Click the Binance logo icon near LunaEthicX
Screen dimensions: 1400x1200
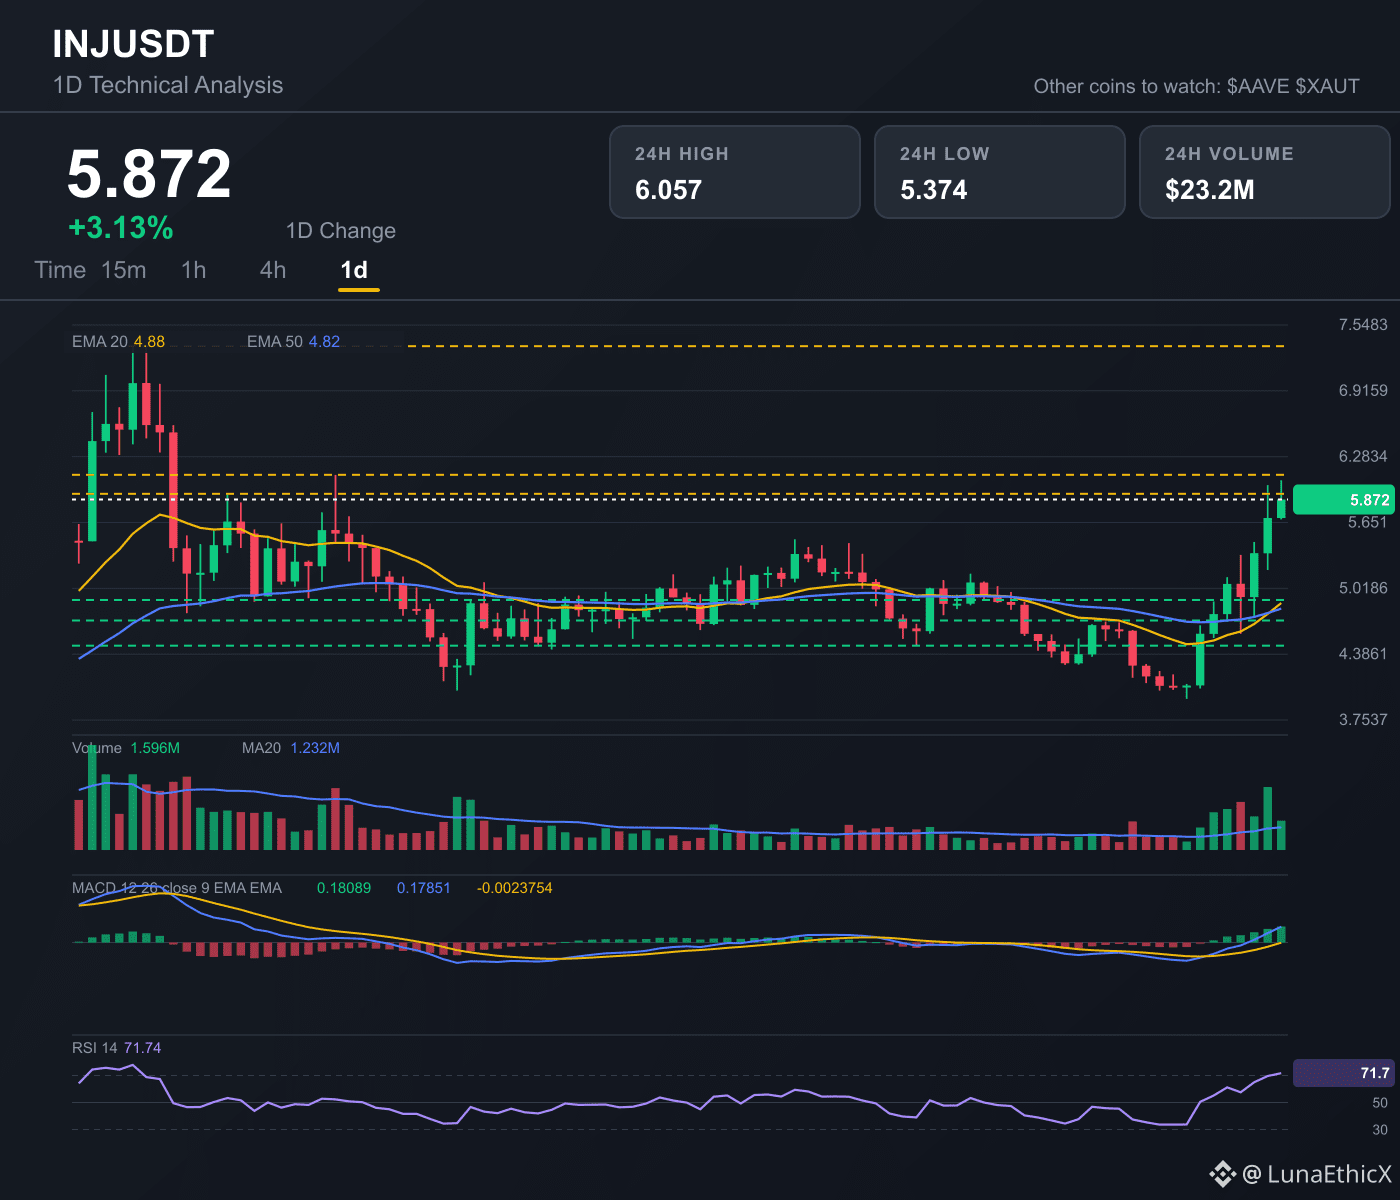(1222, 1174)
